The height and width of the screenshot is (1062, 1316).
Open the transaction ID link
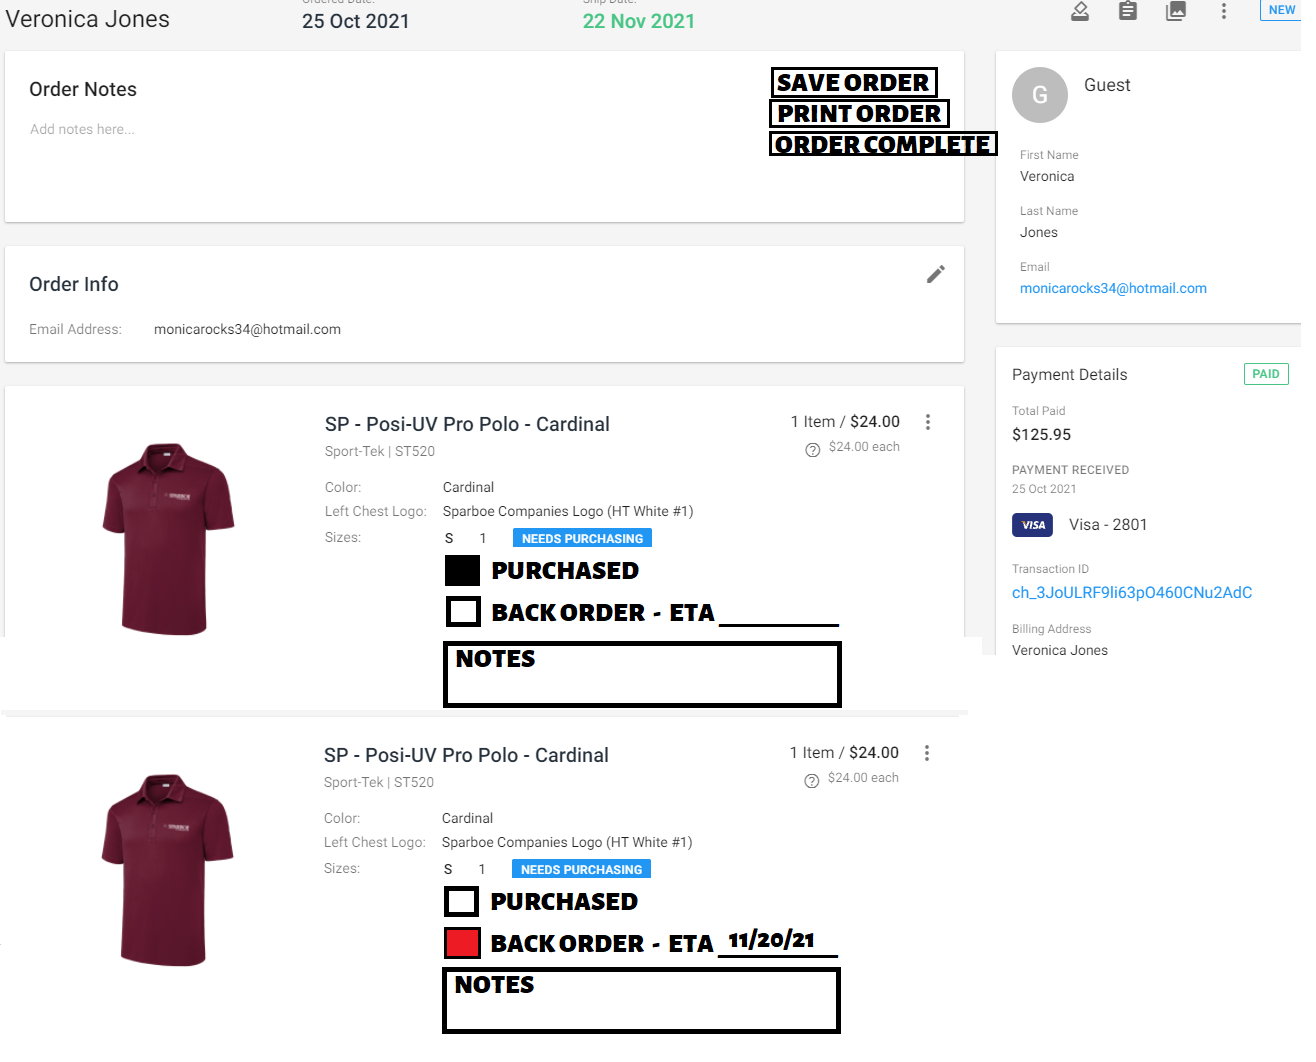point(1132,593)
